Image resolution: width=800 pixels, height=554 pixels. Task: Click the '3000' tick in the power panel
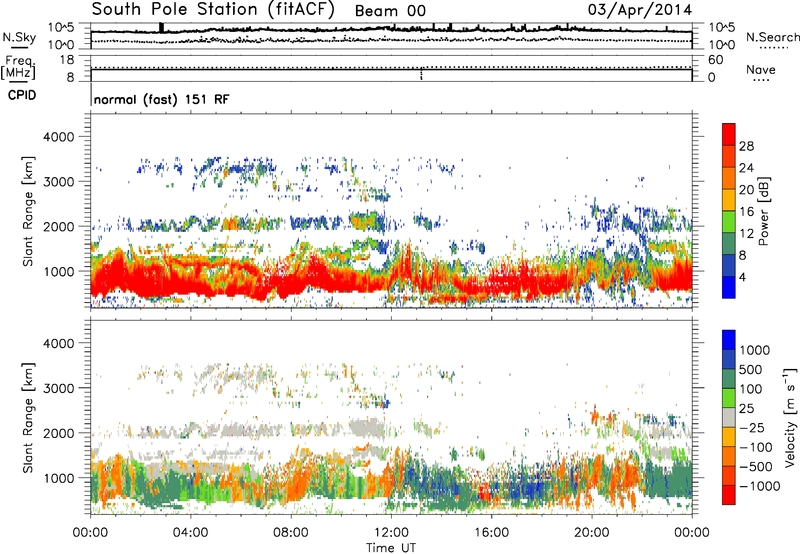pyautogui.click(x=58, y=182)
